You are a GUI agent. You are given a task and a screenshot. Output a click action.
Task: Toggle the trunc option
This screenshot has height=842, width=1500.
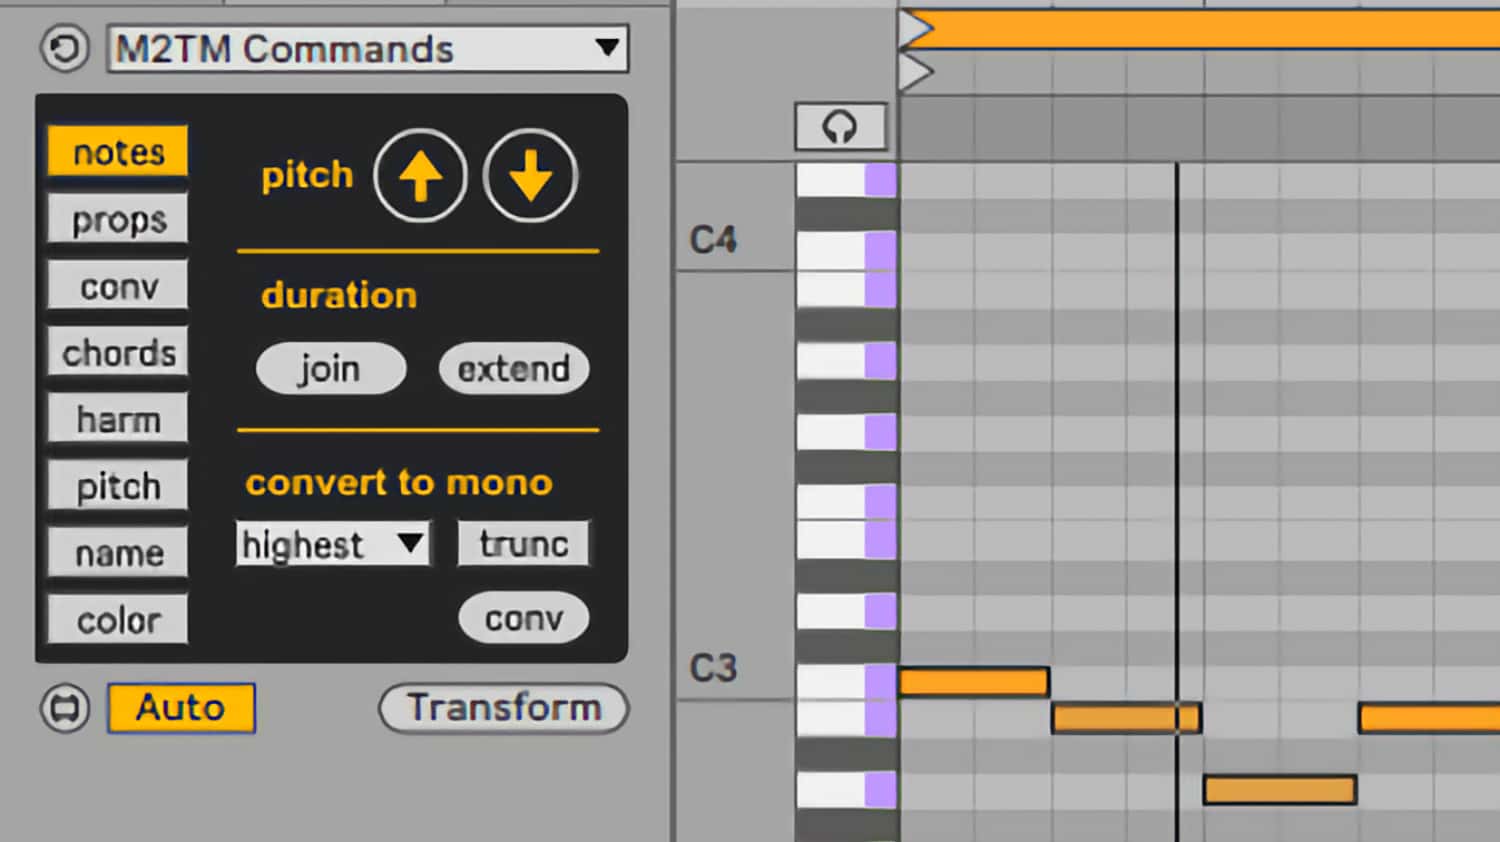click(524, 544)
